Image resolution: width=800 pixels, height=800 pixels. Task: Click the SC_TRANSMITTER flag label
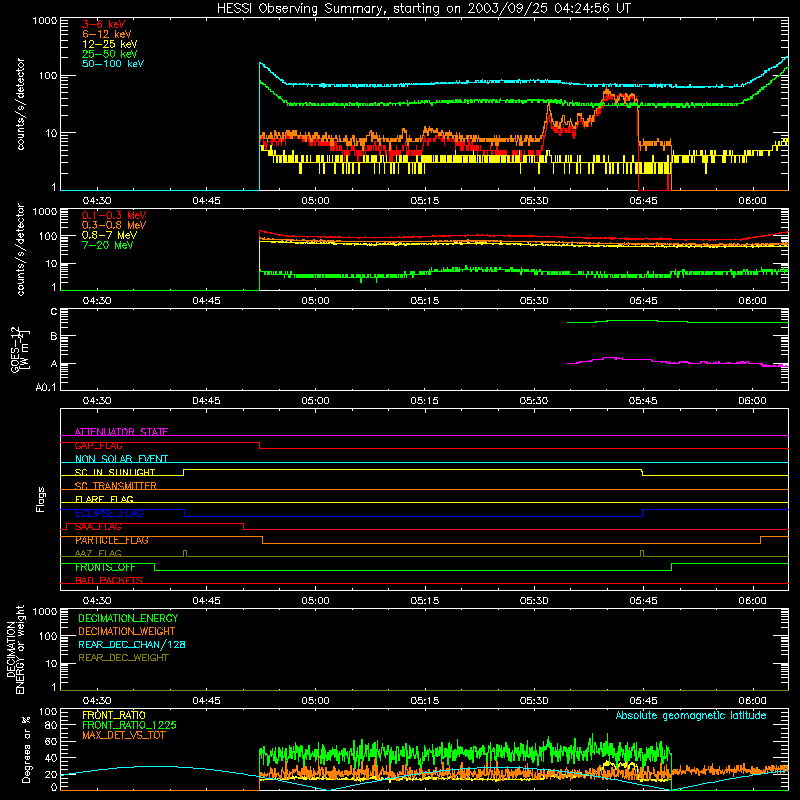tap(116, 486)
